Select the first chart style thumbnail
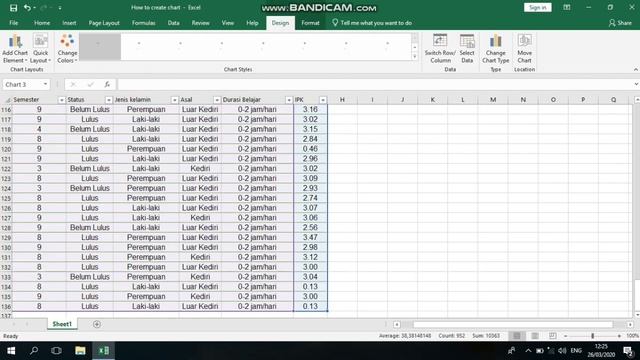 coord(100,47)
